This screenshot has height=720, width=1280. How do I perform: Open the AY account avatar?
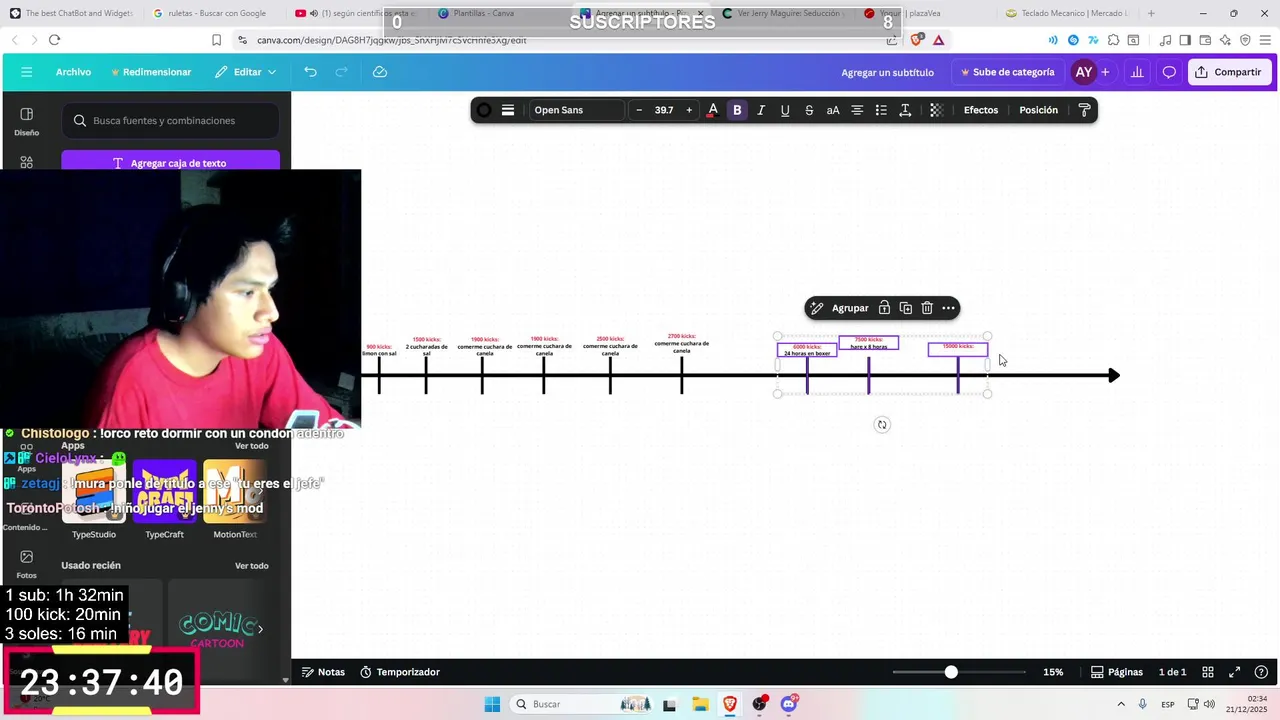pyautogui.click(x=1083, y=72)
